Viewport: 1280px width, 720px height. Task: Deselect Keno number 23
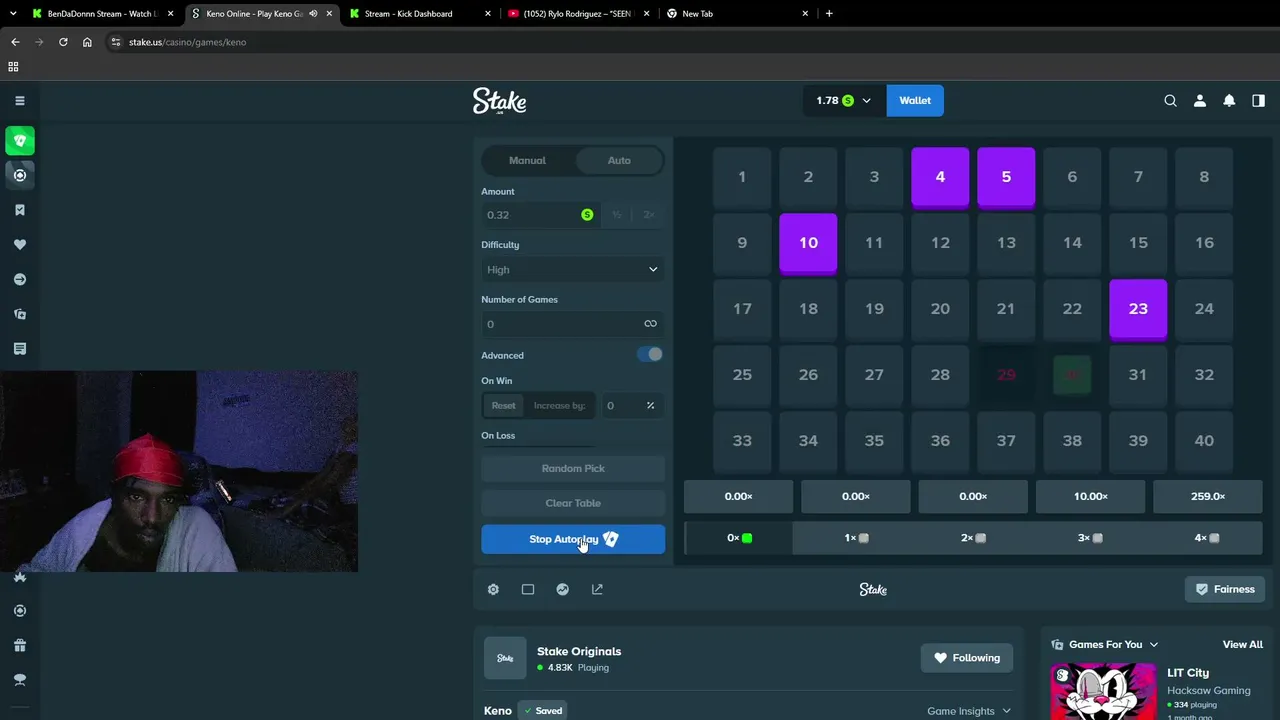coord(1138,309)
